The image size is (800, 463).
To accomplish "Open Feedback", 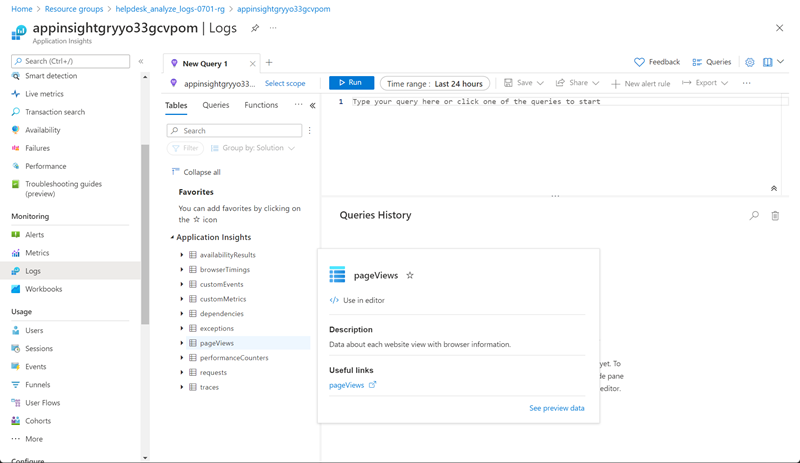I will 657,62.
